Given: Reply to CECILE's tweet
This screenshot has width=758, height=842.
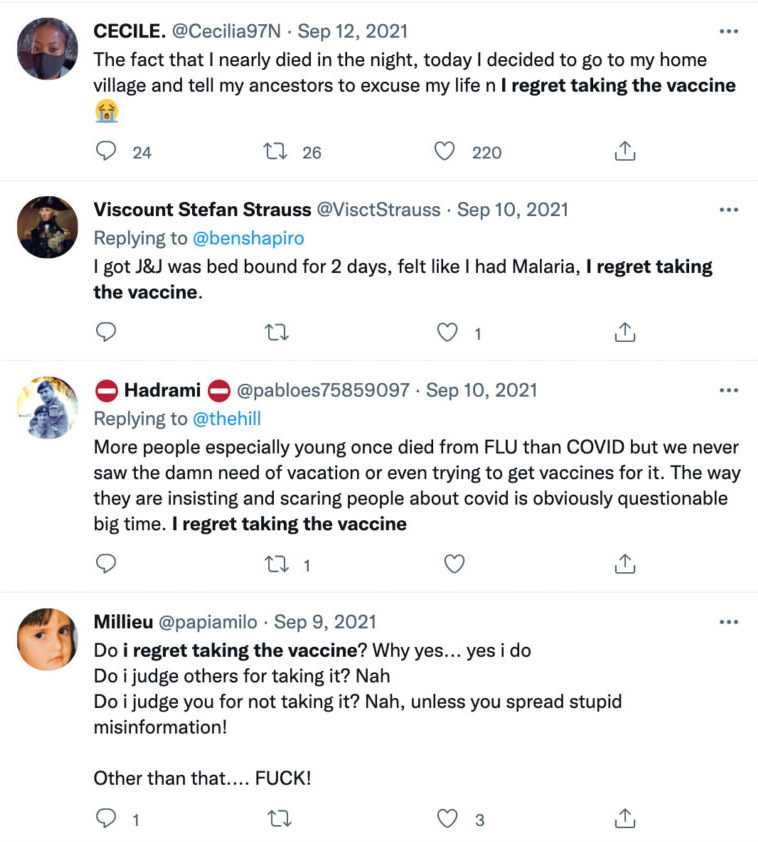Looking at the screenshot, I should coord(106,152).
